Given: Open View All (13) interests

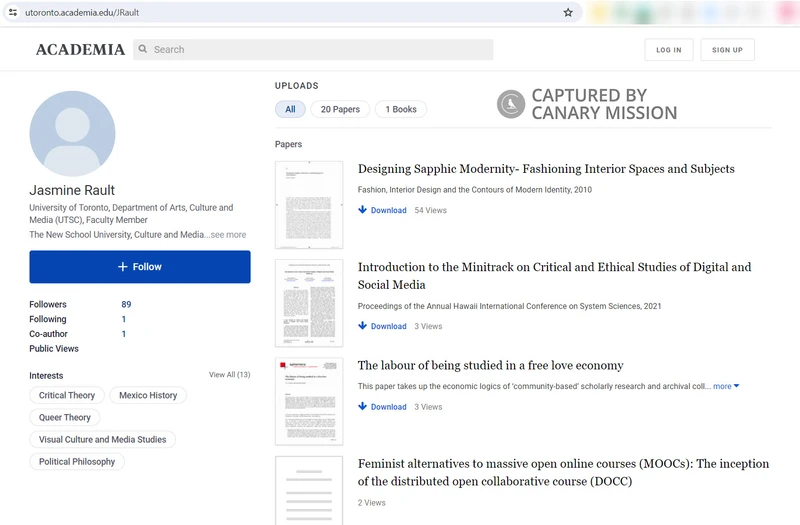Looking at the screenshot, I should coord(230,374).
